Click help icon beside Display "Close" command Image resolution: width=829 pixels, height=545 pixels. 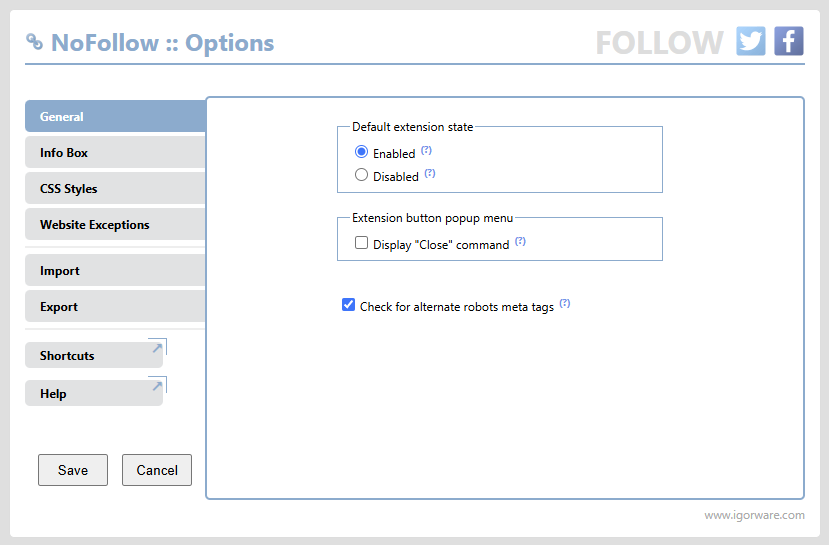tap(520, 241)
